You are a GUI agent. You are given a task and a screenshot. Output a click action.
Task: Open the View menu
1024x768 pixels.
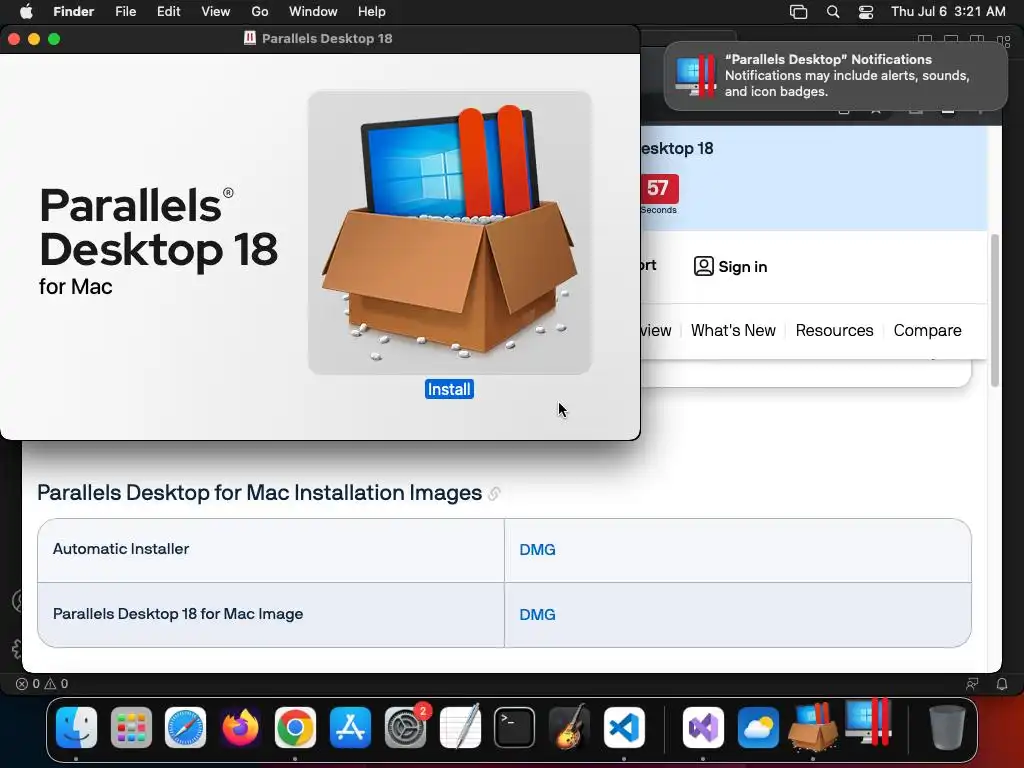coord(216,11)
